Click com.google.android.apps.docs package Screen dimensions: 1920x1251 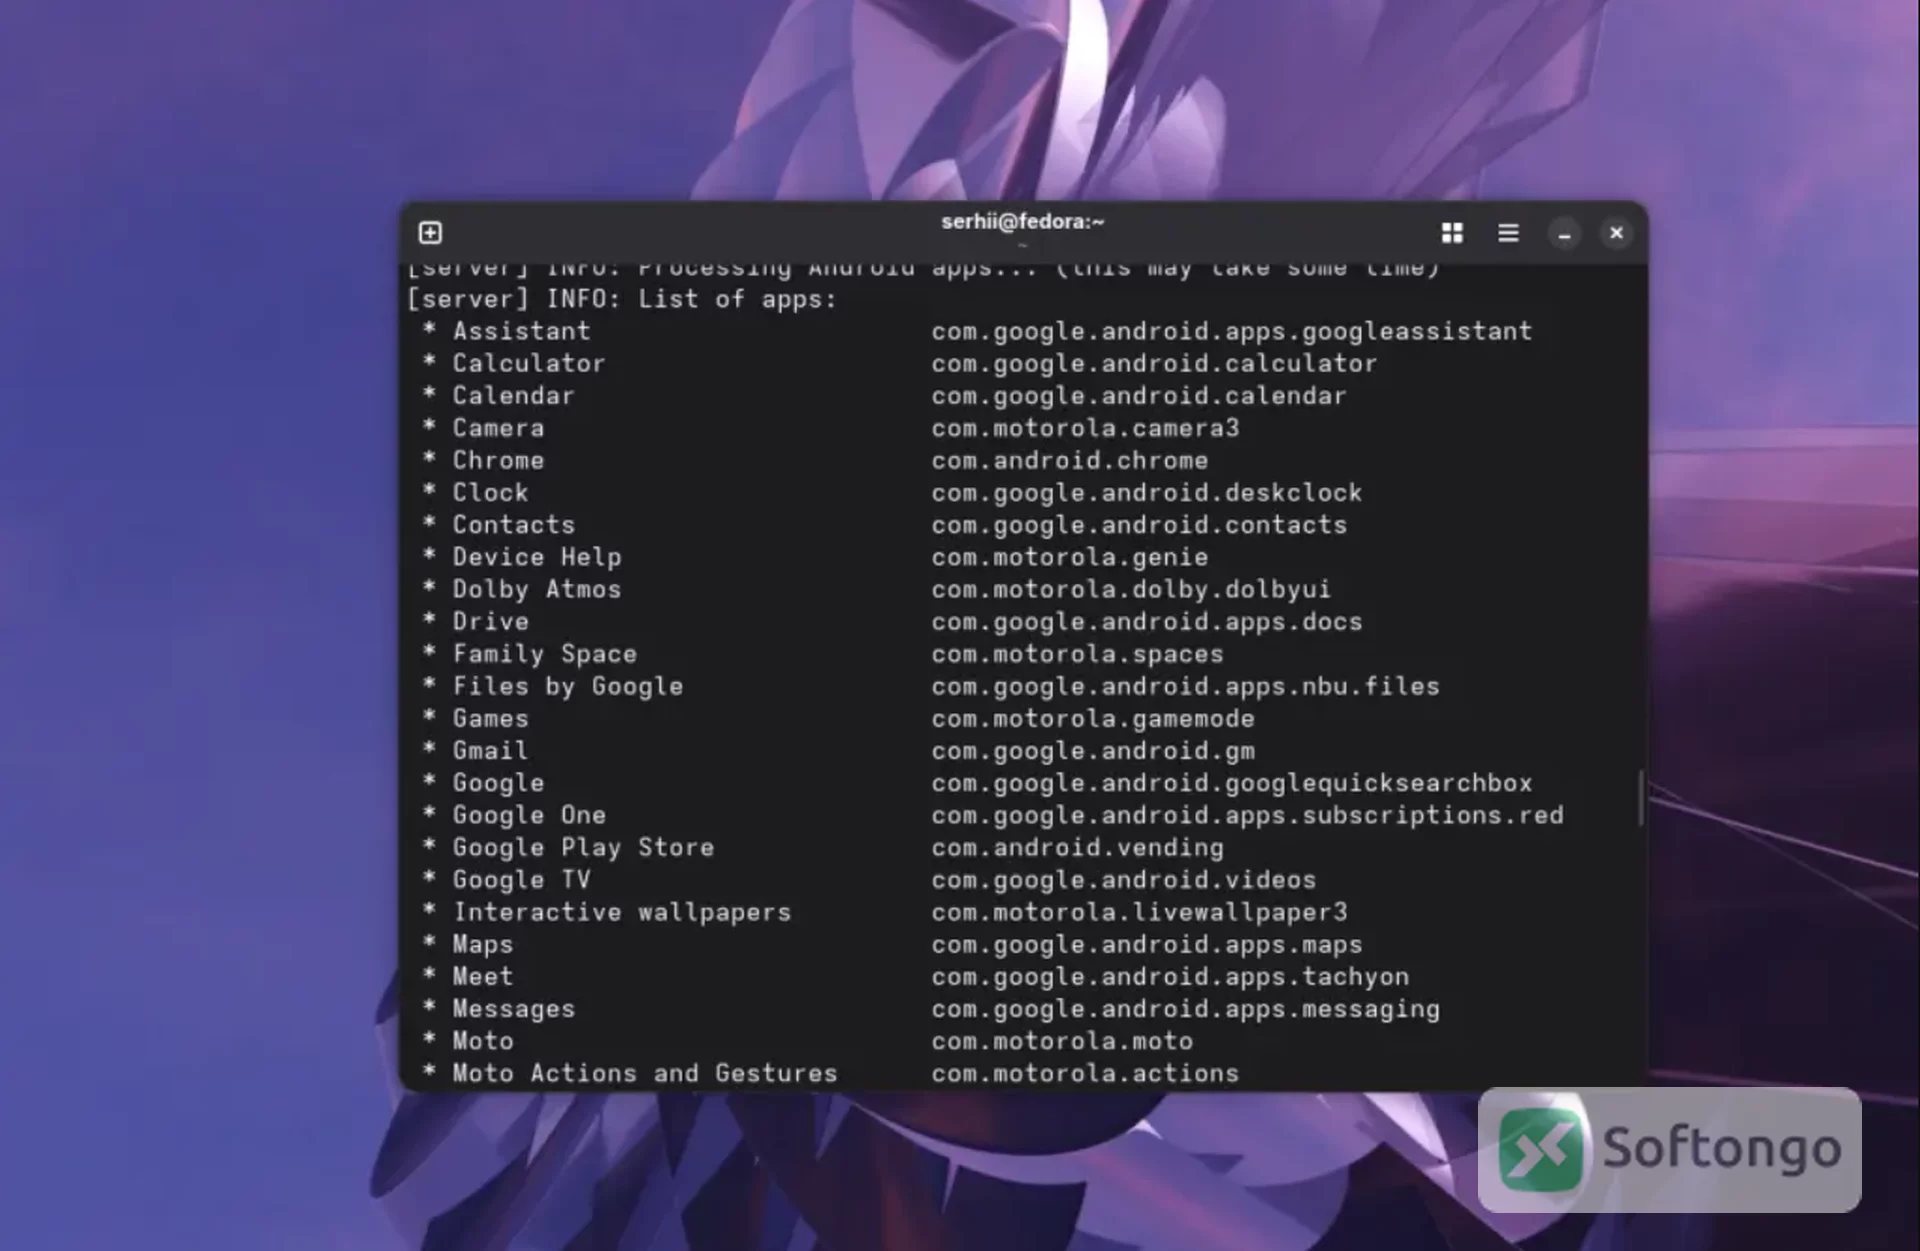coord(1146,622)
